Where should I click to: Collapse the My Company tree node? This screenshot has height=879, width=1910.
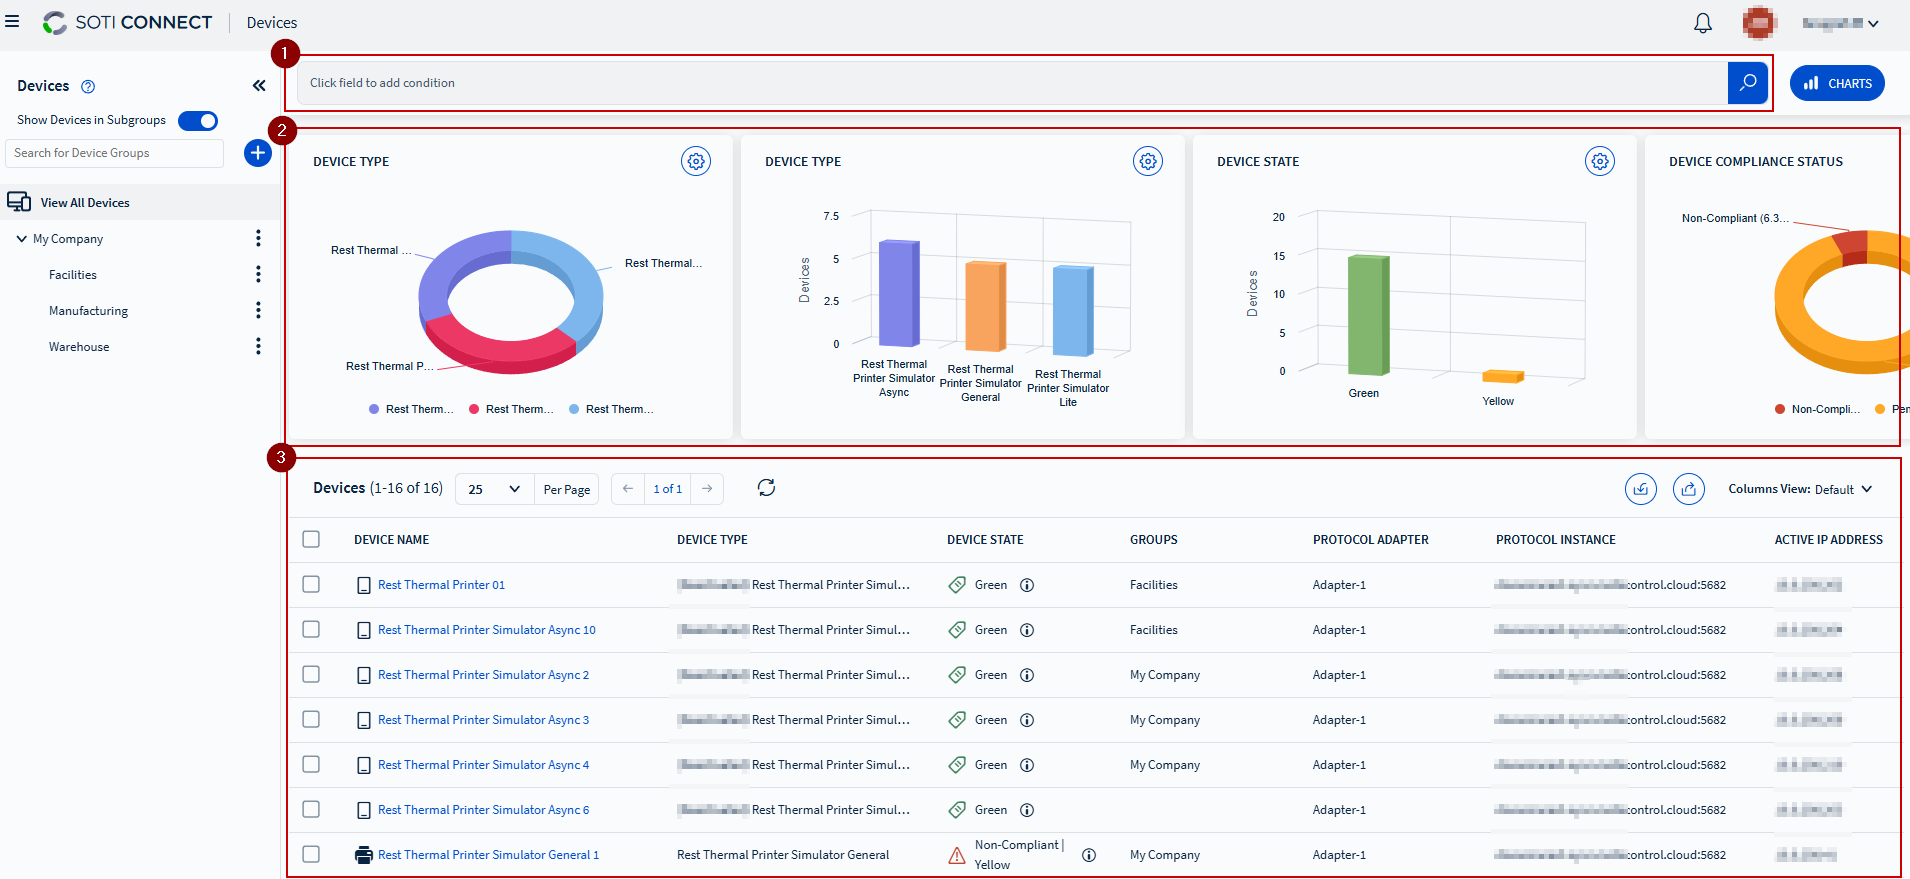(x=22, y=239)
